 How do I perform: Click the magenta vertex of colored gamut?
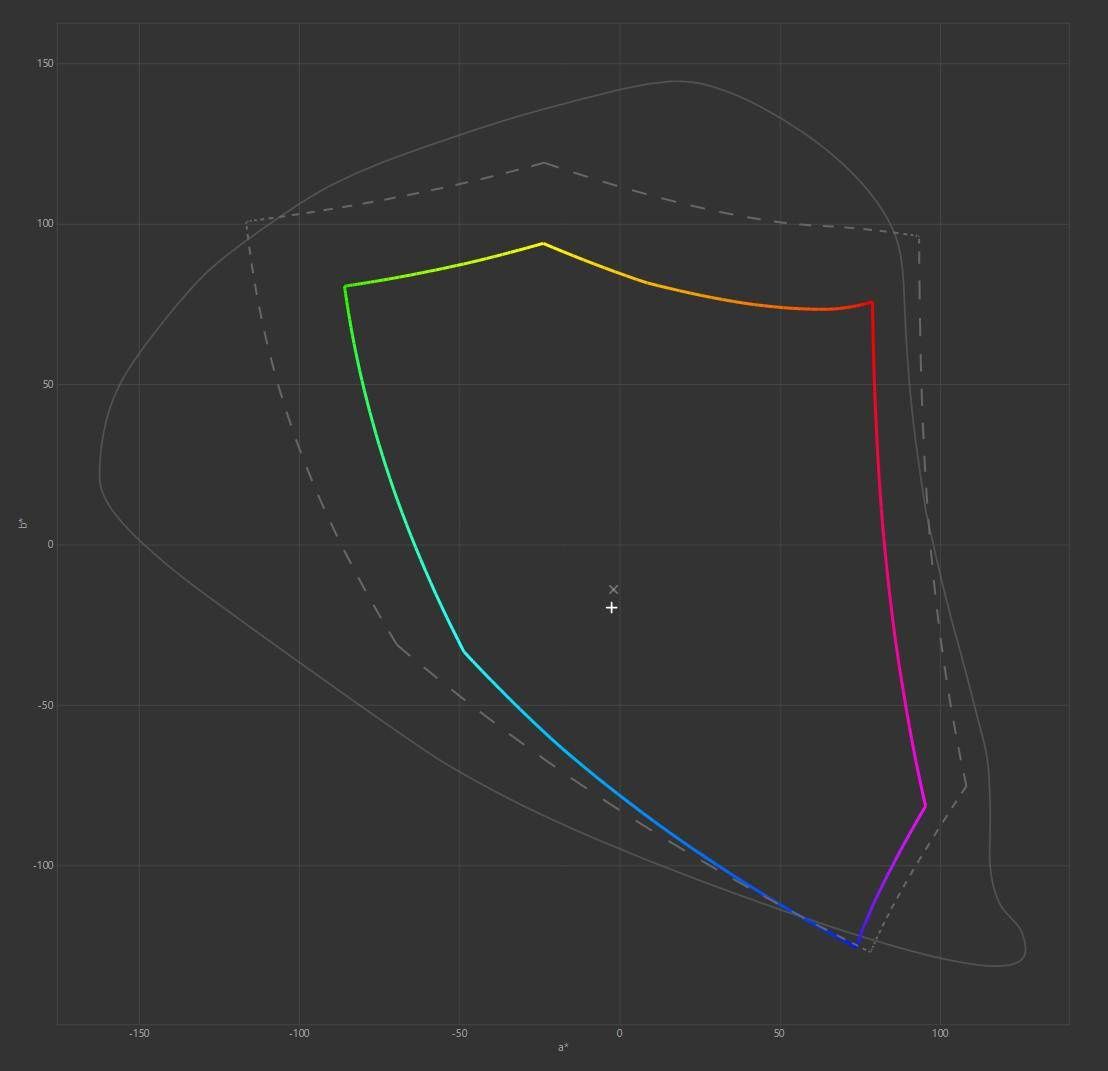point(925,806)
